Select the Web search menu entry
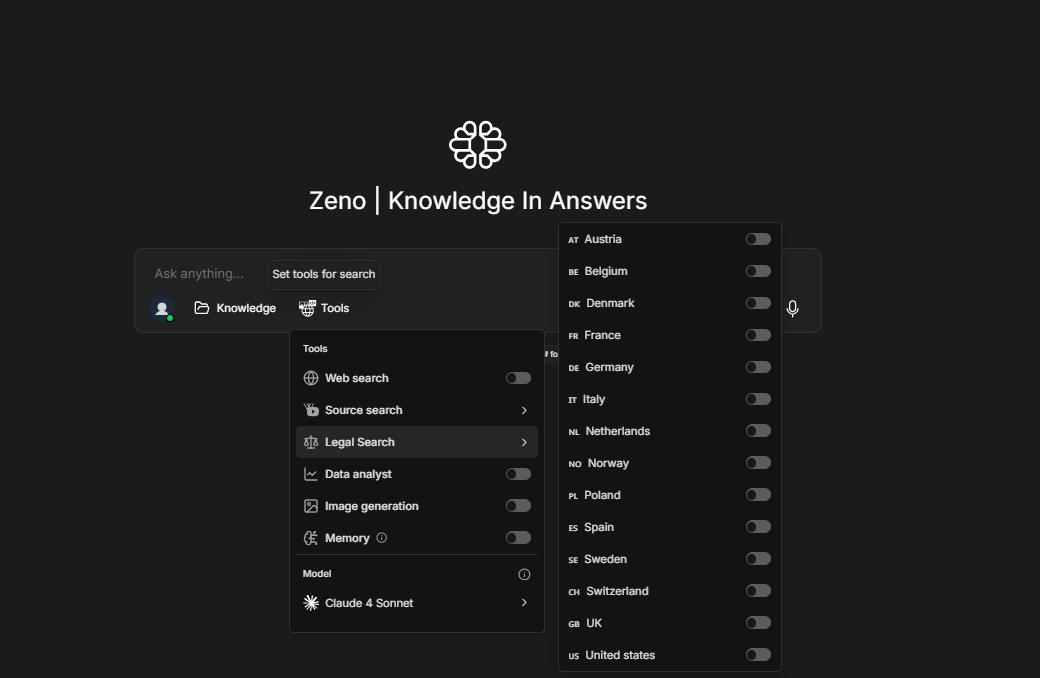This screenshot has width=1040, height=678. click(417, 378)
